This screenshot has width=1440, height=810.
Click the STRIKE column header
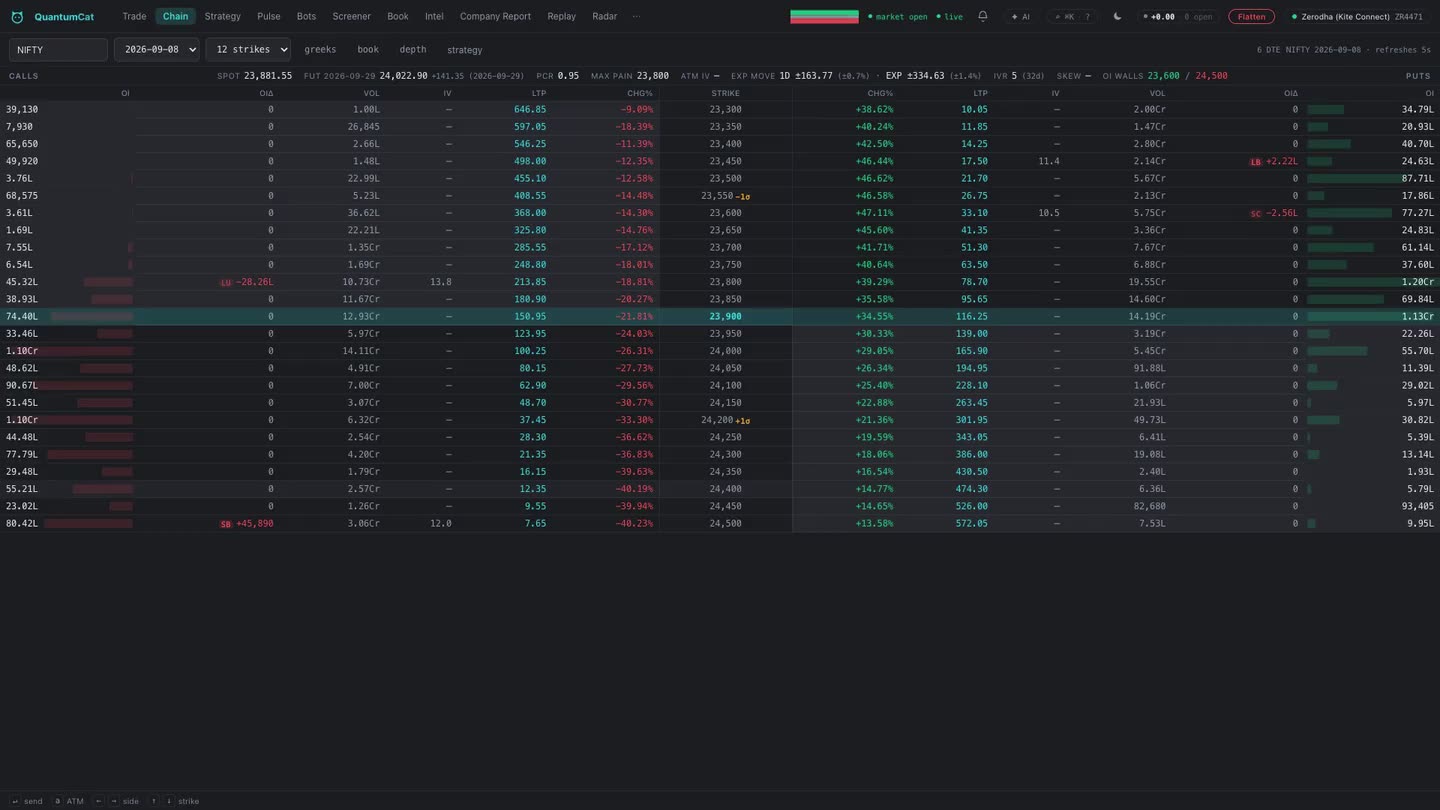(x=725, y=93)
